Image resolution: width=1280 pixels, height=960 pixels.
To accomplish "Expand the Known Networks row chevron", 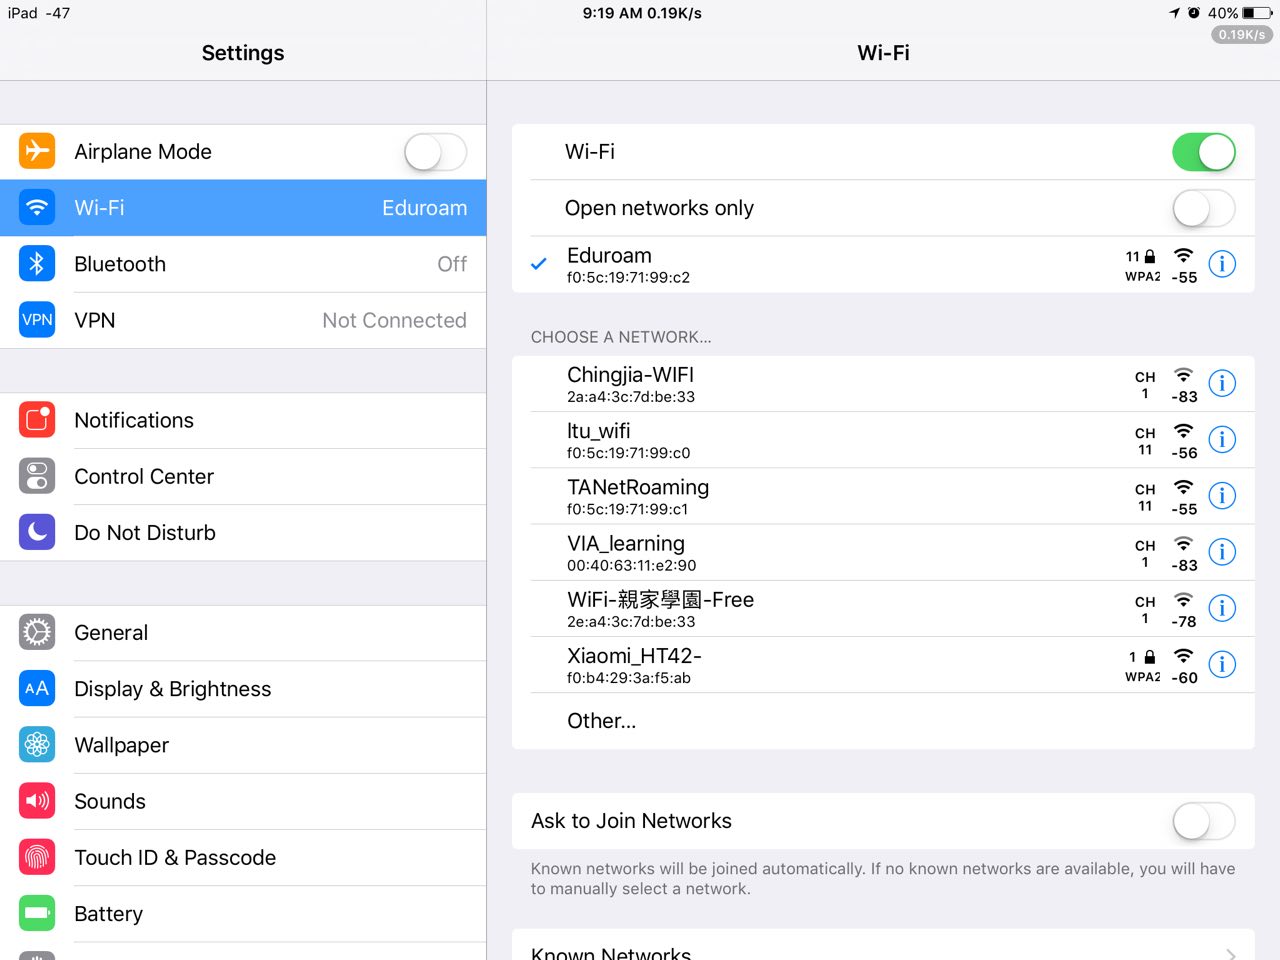I will tap(1231, 954).
